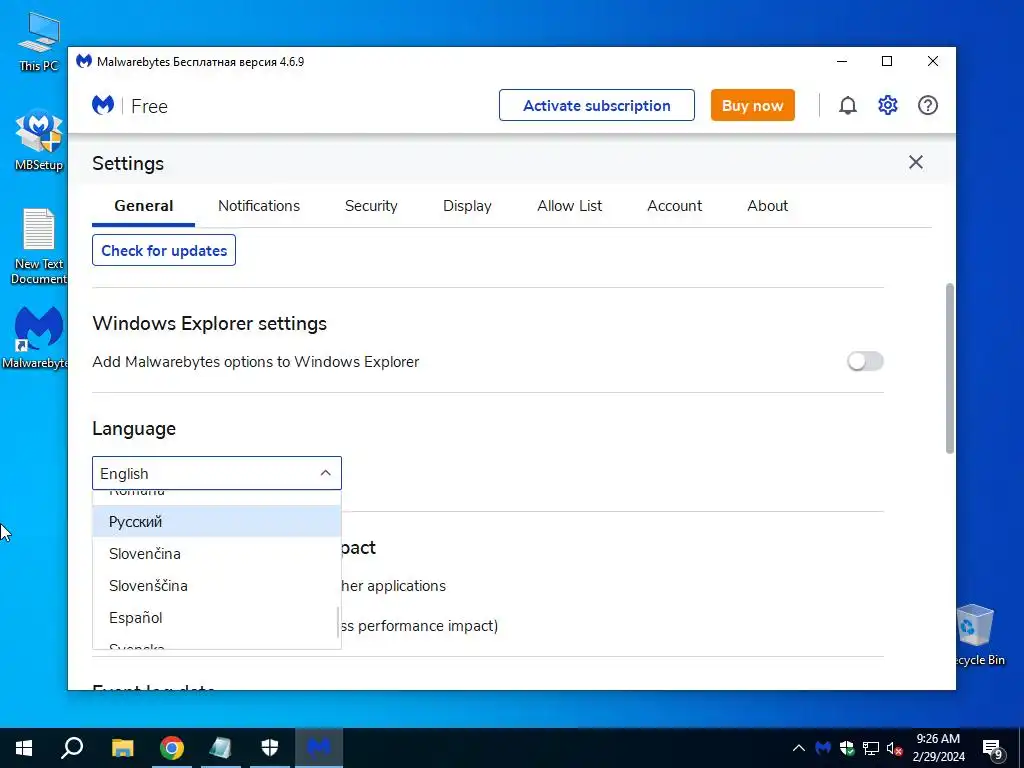This screenshot has height=768, width=1024.
Task: Open Windows Security shield in taskbar
Action: pos(270,748)
